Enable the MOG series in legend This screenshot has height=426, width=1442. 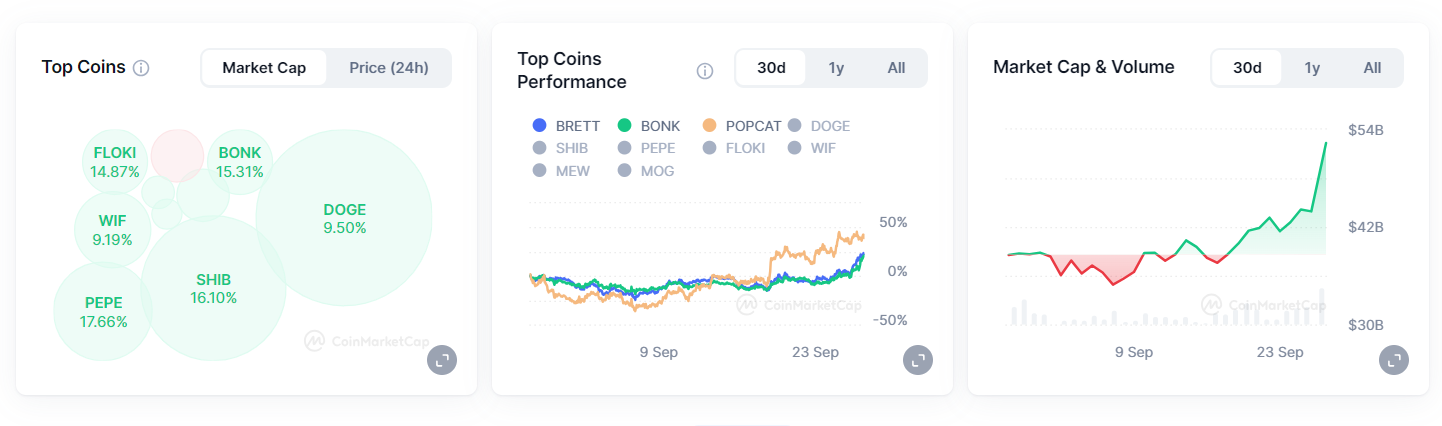(649, 171)
